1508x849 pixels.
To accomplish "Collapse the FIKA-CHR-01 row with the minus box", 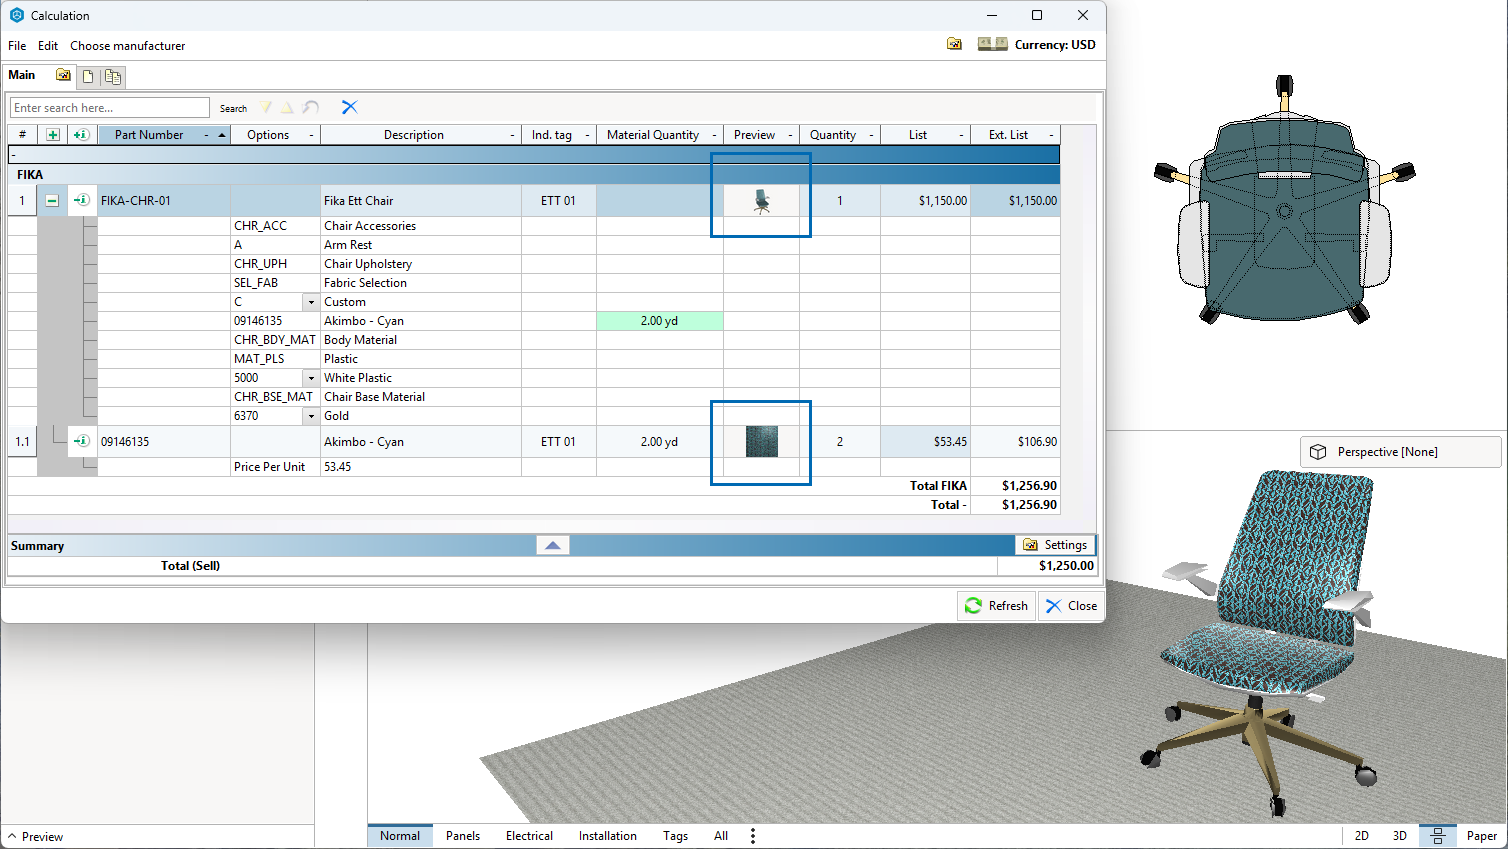I will (52, 200).
